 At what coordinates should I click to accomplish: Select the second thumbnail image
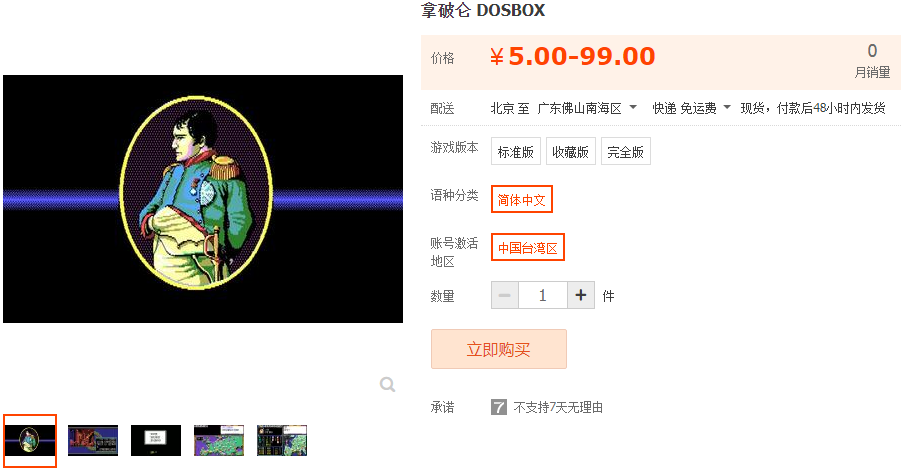[x=93, y=440]
